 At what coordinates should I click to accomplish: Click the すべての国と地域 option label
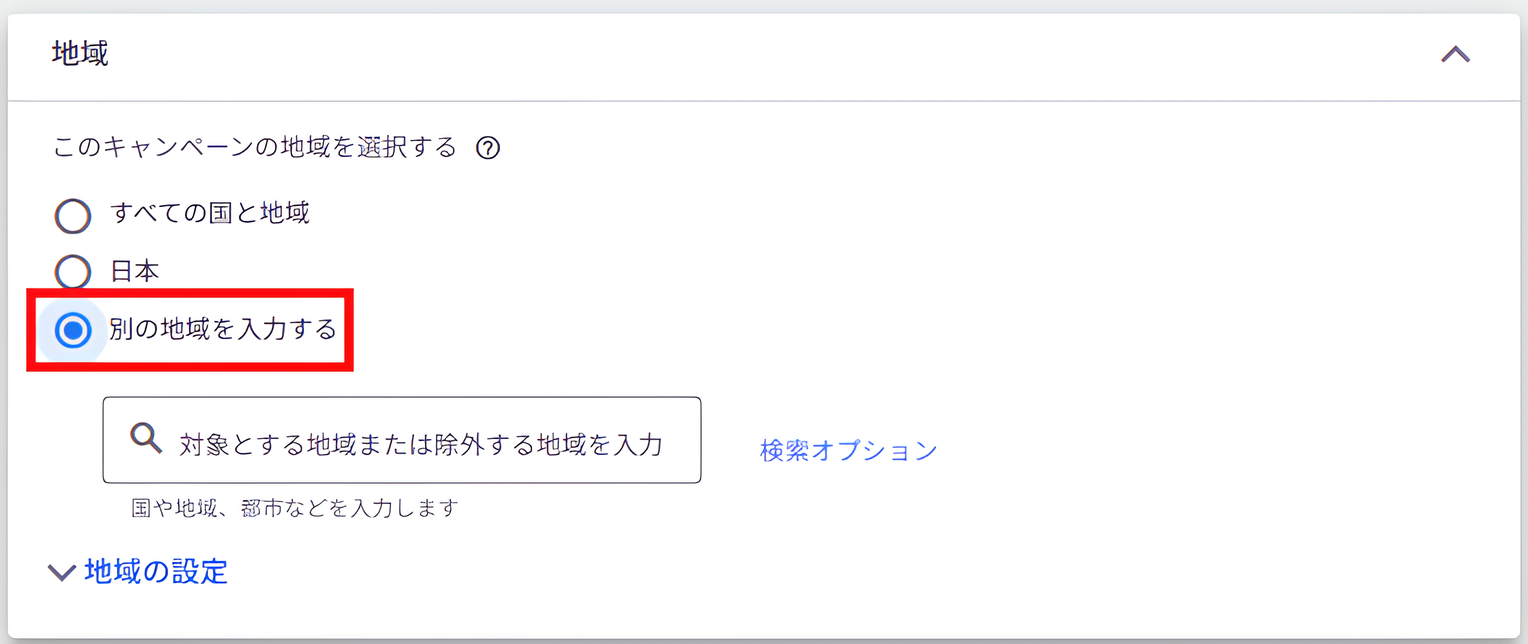pos(209,214)
